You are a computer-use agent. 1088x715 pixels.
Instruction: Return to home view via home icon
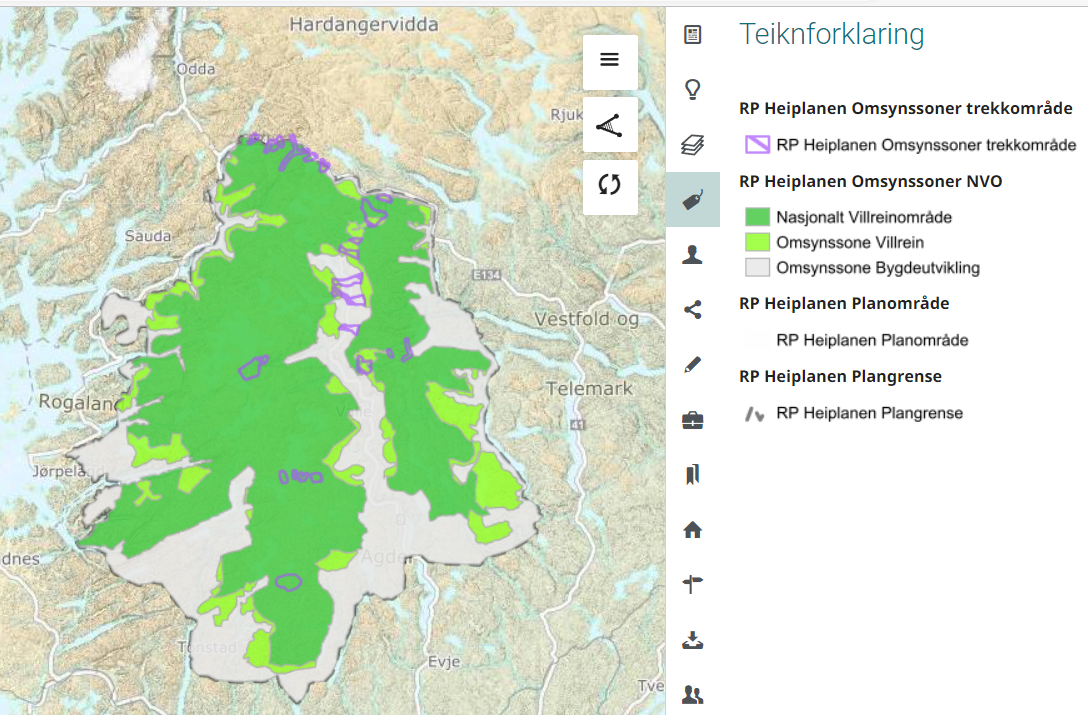[x=693, y=528]
